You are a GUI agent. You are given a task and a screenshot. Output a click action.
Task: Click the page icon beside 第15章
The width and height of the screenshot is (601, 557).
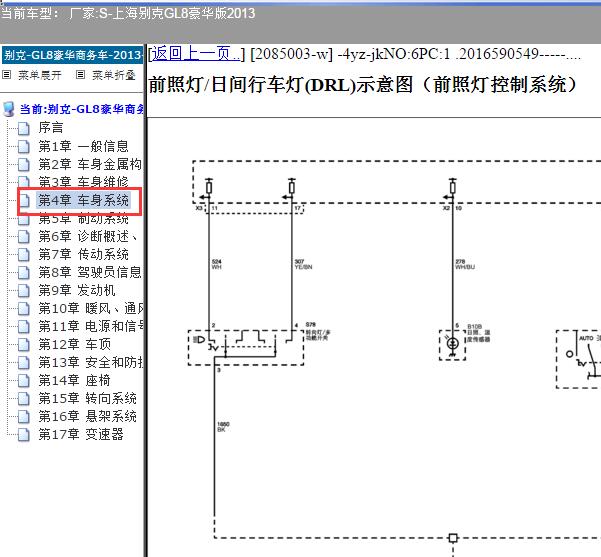(24, 399)
